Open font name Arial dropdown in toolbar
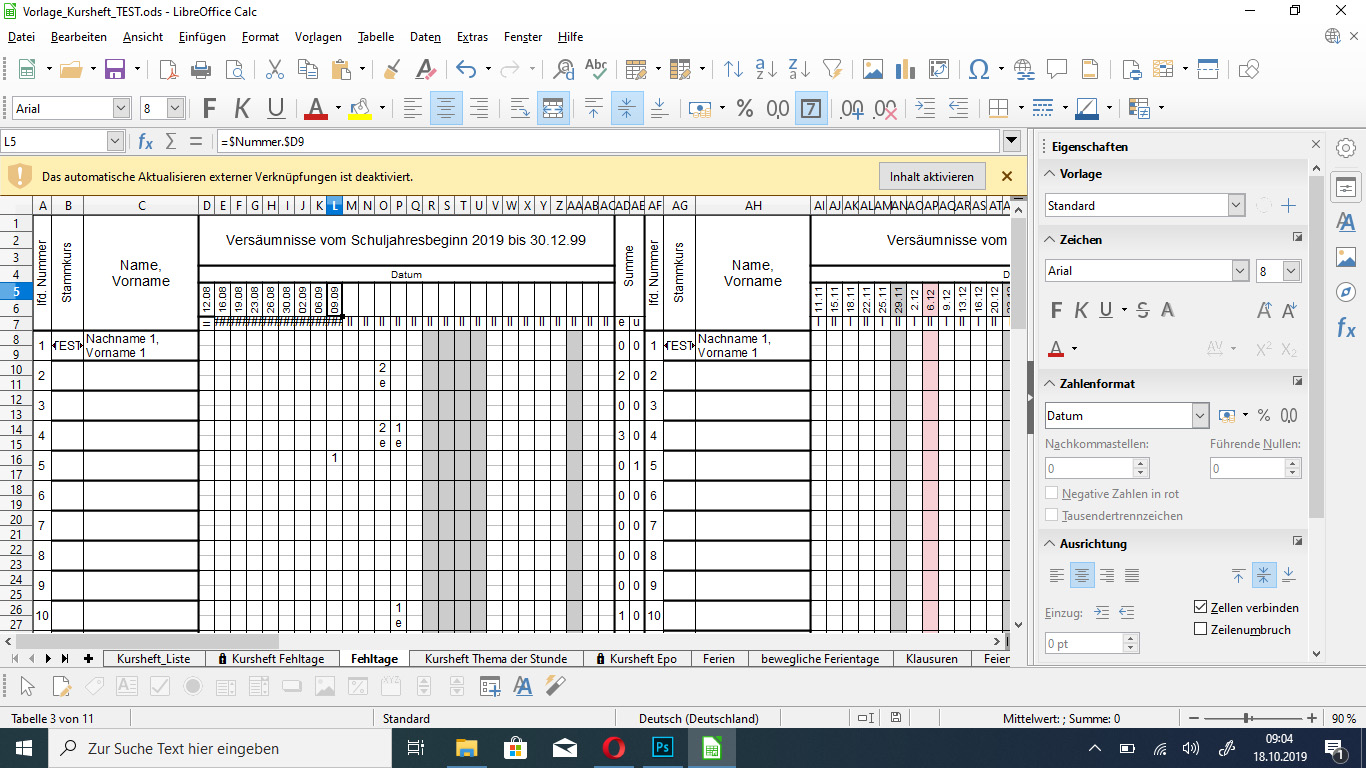The width and height of the screenshot is (1366, 768). (x=122, y=108)
